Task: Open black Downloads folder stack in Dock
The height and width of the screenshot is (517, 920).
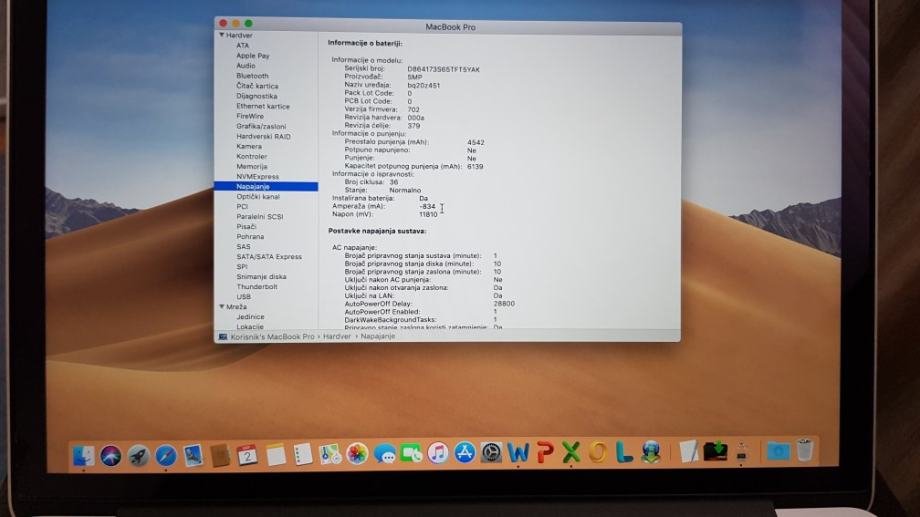Action: click(x=715, y=451)
